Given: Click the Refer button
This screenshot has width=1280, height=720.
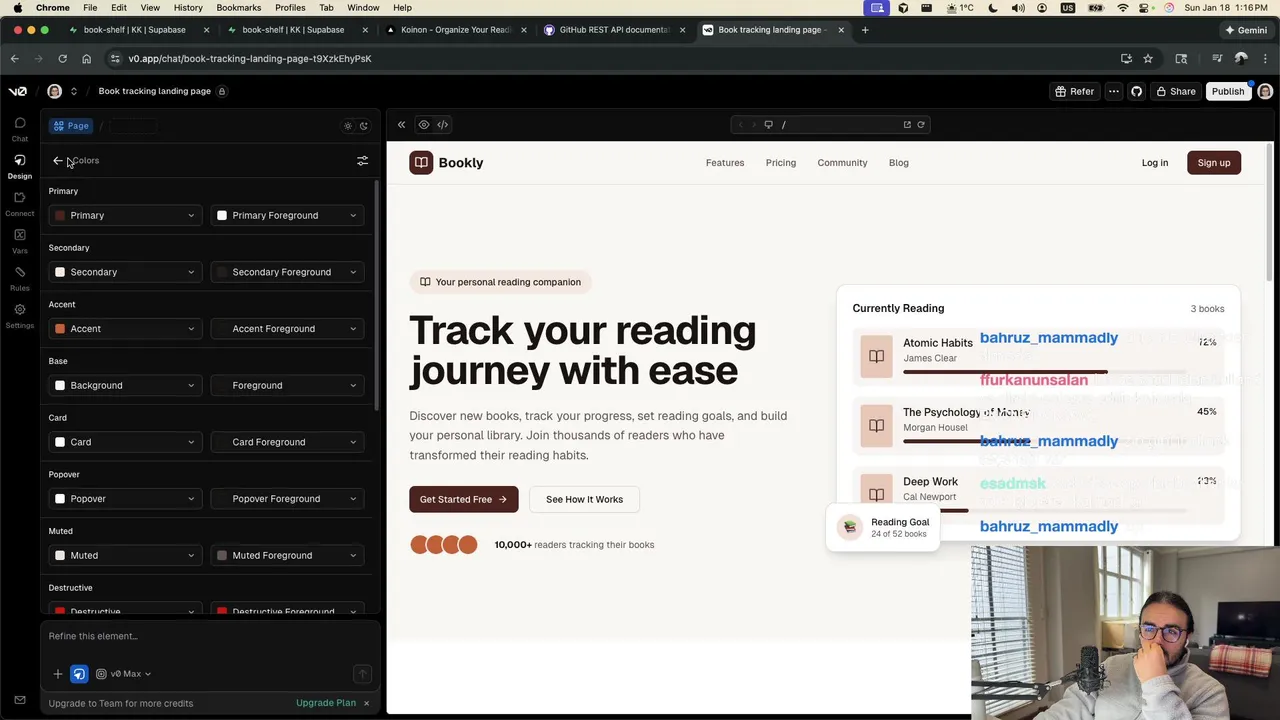Looking at the screenshot, I should click(1074, 91).
